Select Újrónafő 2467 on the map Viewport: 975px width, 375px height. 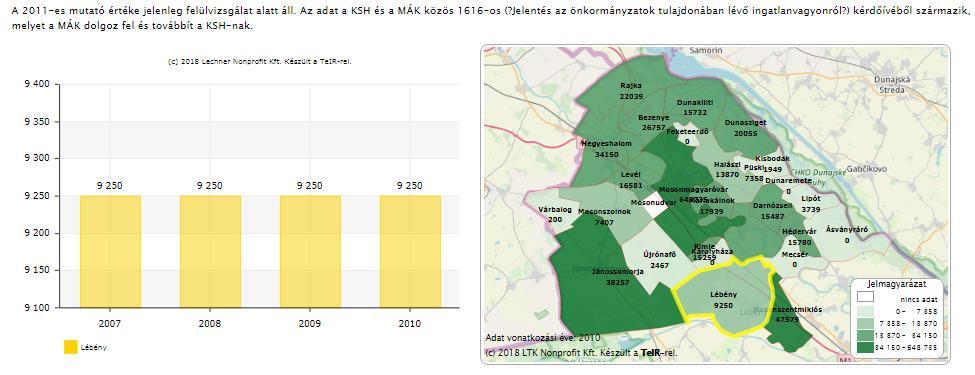coord(659,259)
